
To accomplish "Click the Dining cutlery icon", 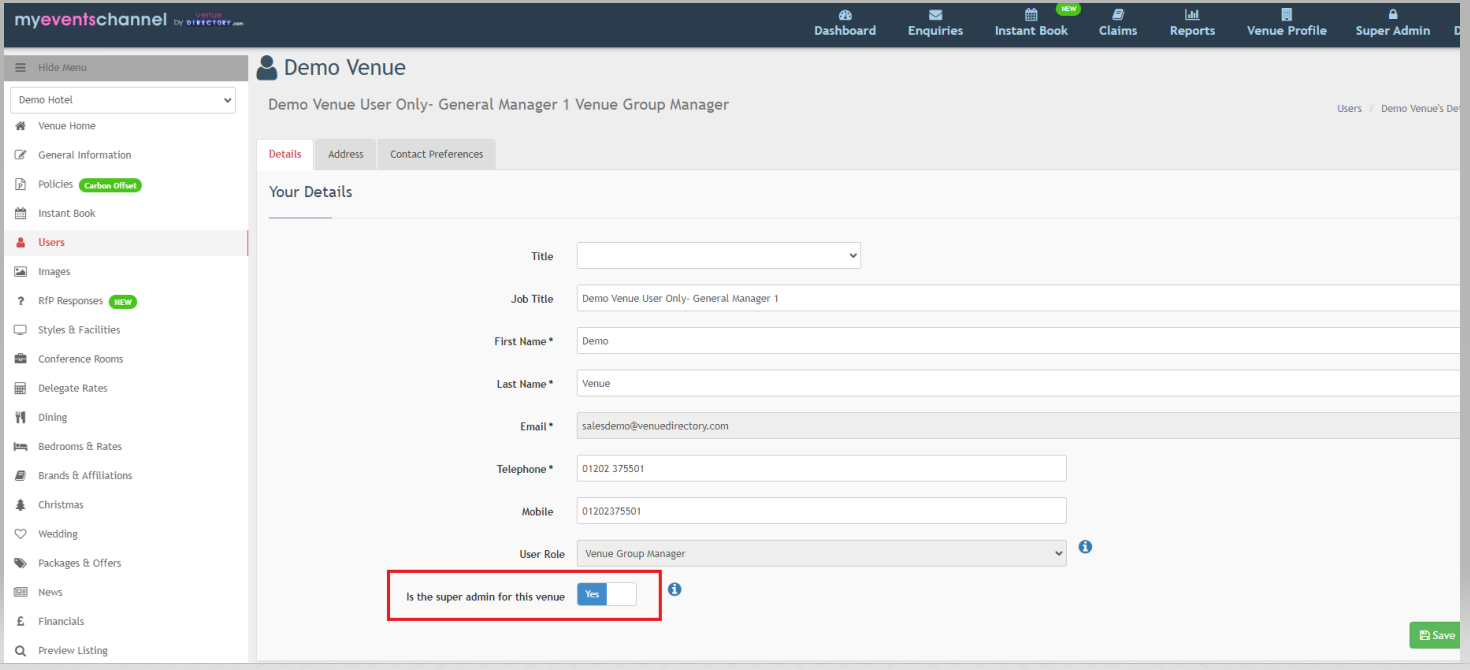I will [20, 417].
